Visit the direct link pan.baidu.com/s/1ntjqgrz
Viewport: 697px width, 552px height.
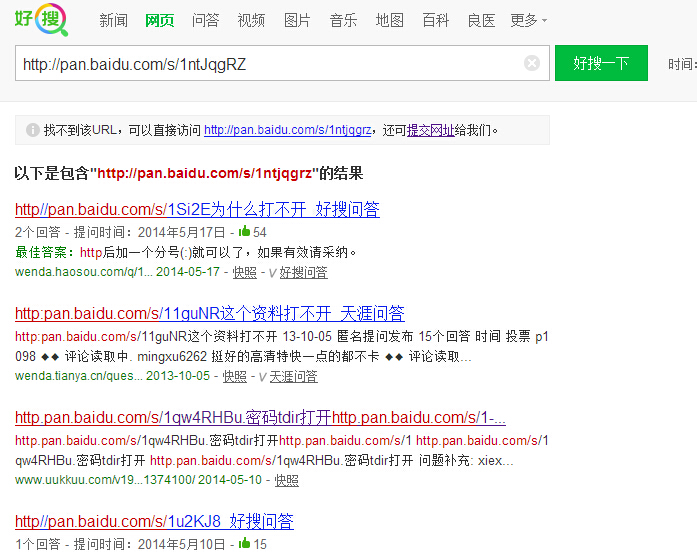pyautogui.click(x=288, y=130)
